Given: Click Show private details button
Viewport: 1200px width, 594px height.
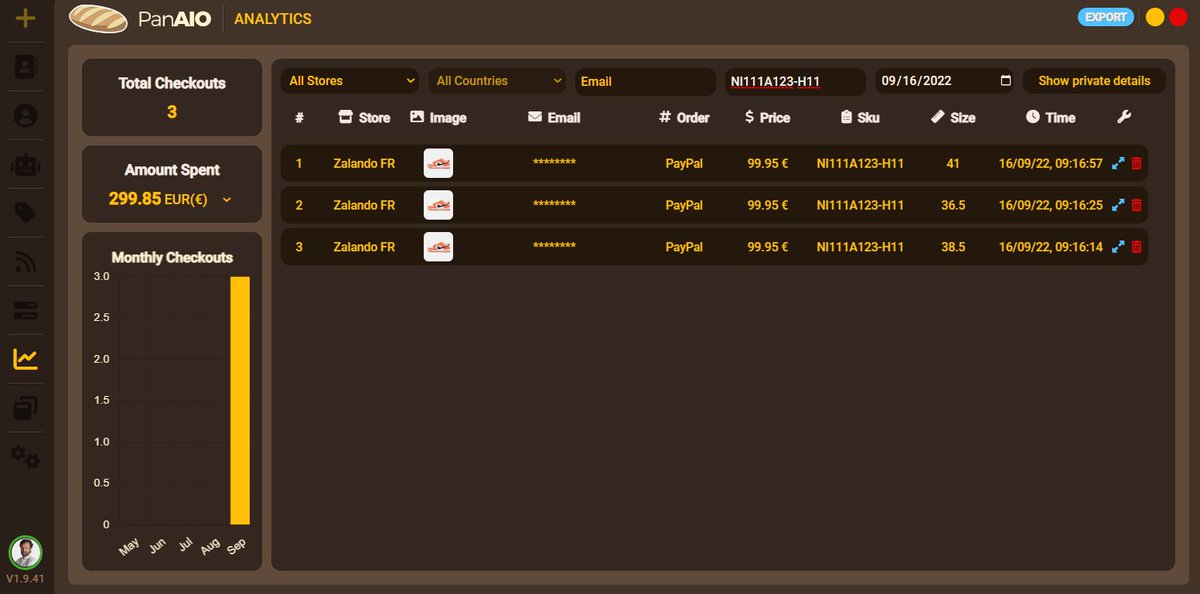Looking at the screenshot, I should 1094,81.
